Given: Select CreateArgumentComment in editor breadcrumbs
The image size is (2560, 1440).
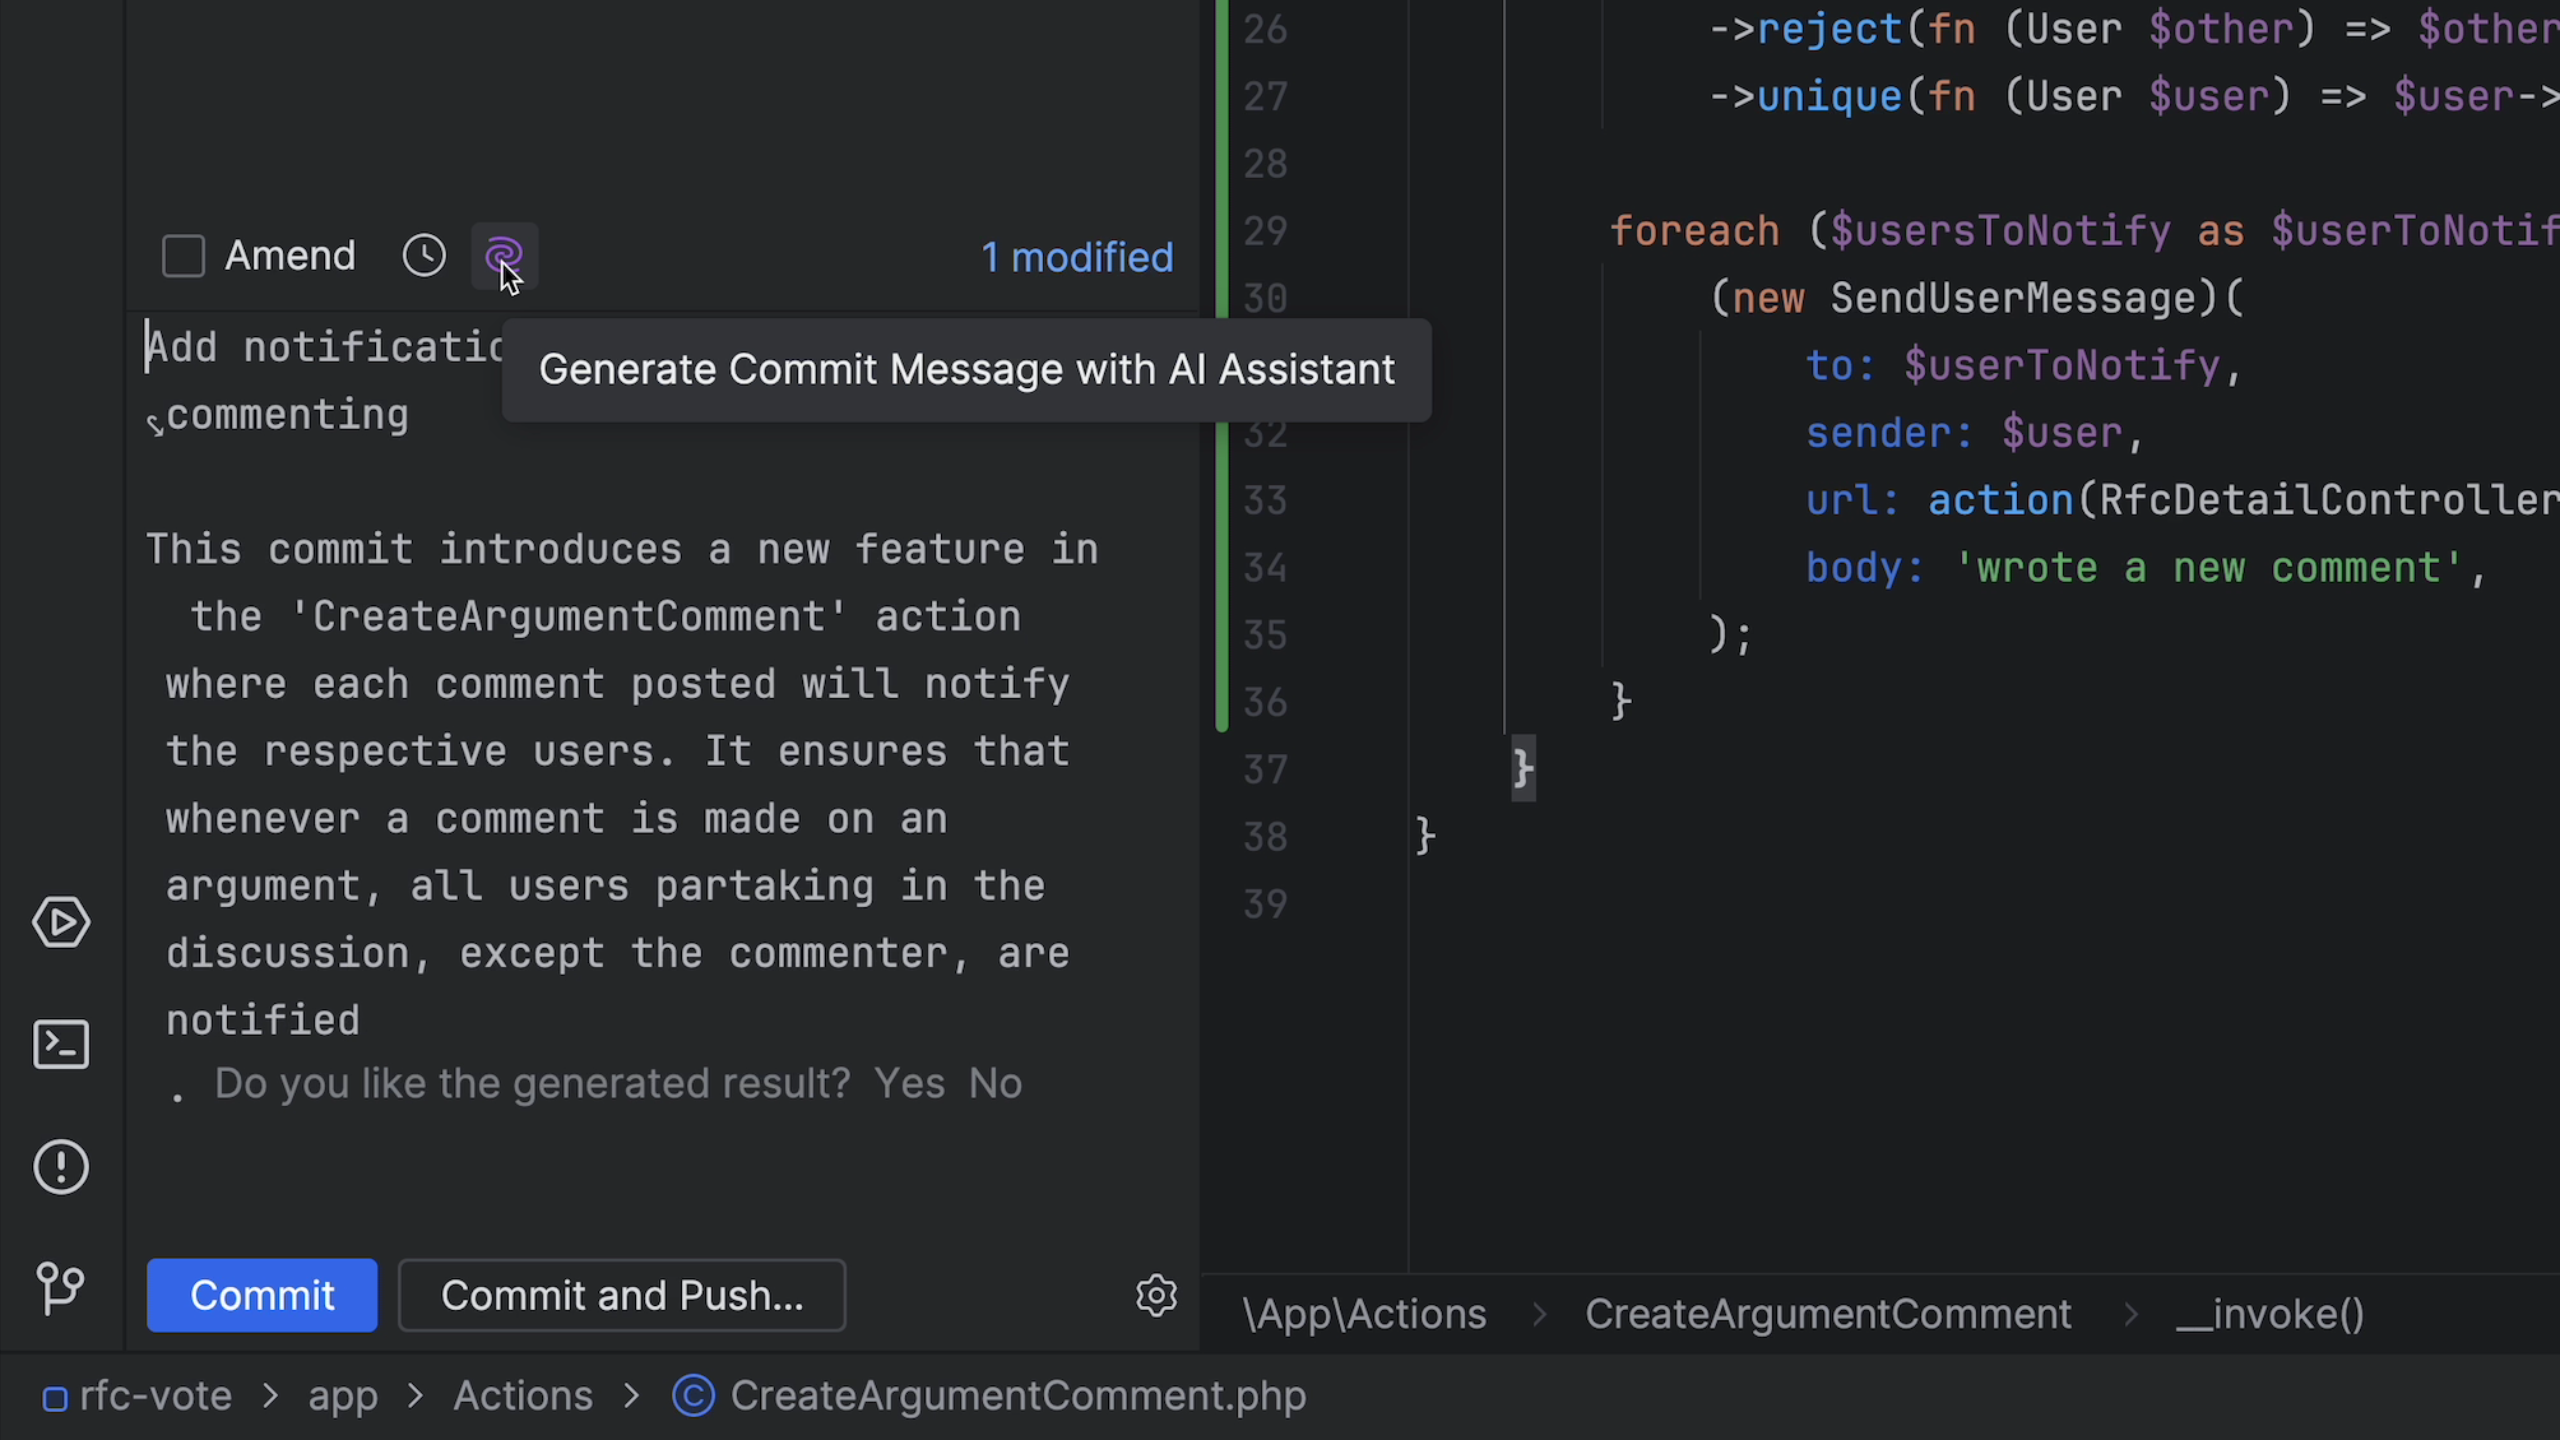Looking at the screenshot, I should pyautogui.click(x=1828, y=1314).
